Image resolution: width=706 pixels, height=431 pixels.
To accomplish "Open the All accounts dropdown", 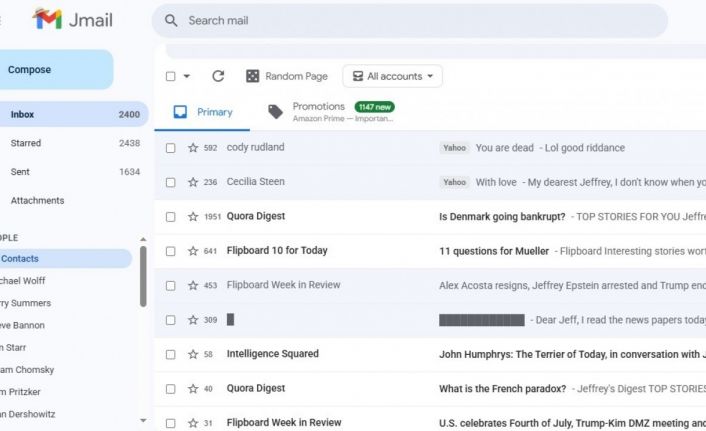I will [x=392, y=76].
